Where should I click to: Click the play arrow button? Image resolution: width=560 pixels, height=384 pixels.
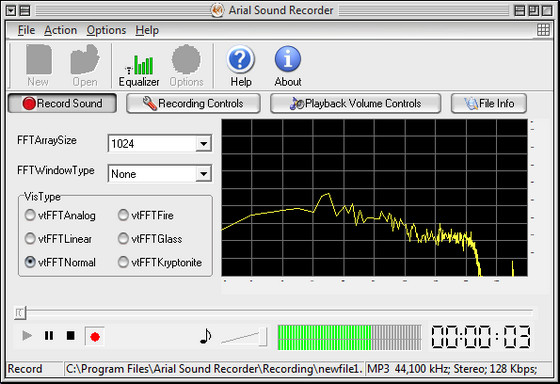pos(27,336)
